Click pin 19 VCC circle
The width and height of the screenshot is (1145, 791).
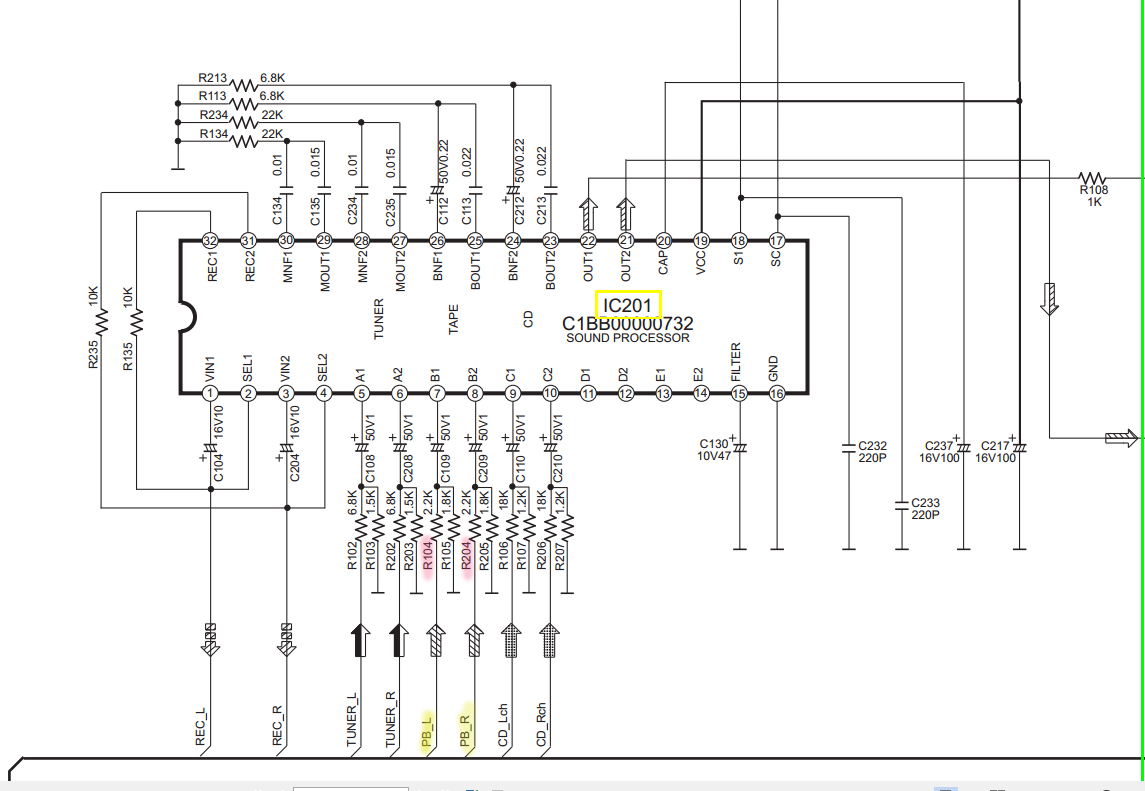701,241
